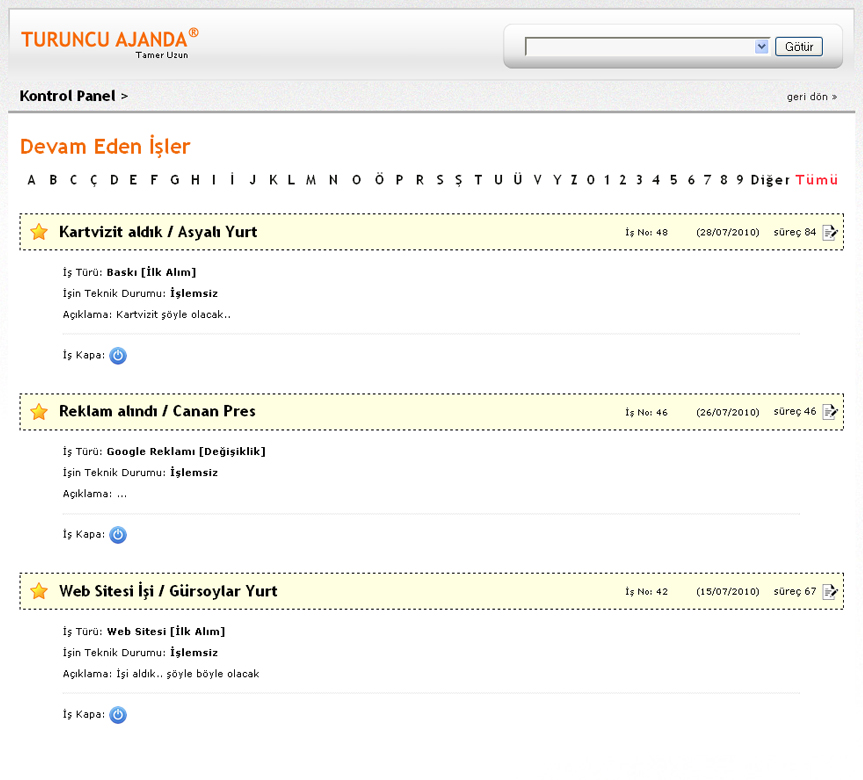
Task: Click the star icon beside Kartvizit aldık
Action: pyautogui.click(x=39, y=232)
